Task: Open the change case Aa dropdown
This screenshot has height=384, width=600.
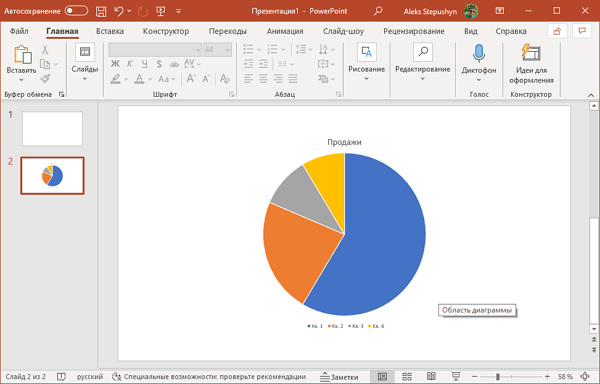Action: [166, 79]
